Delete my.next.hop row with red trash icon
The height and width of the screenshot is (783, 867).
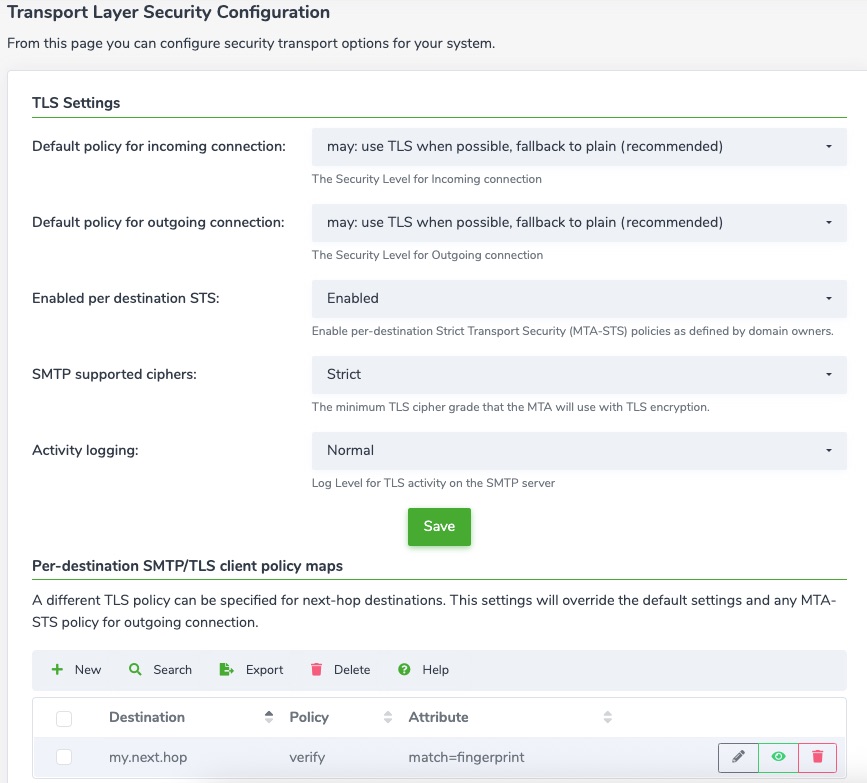pyautogui.click(x=817, y=757)
